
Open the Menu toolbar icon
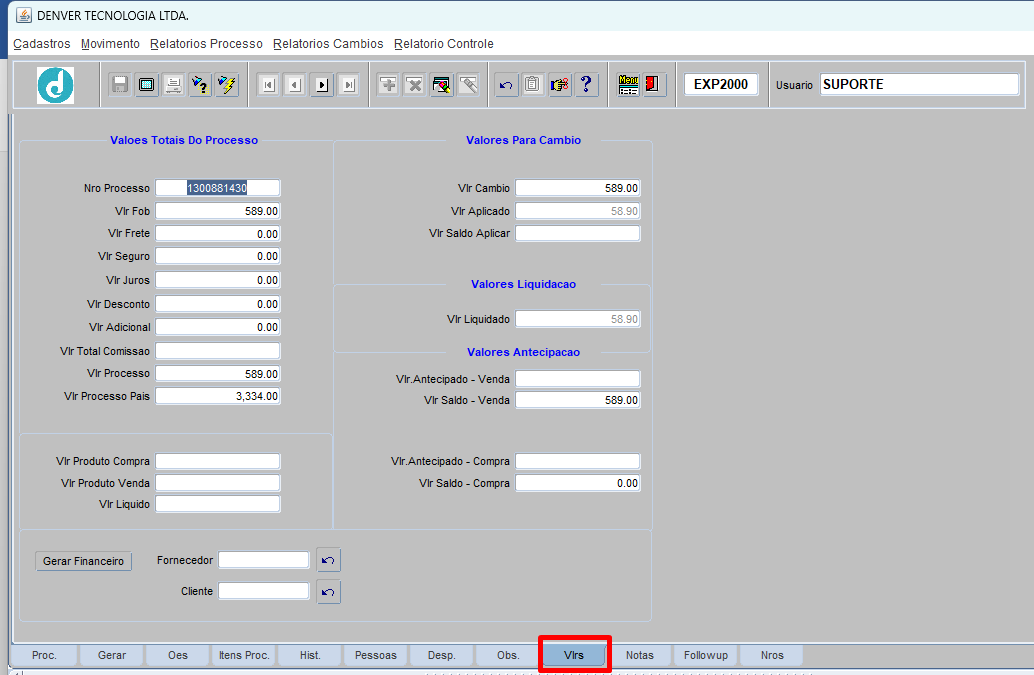pyautogui.click(x=628, y=85)
